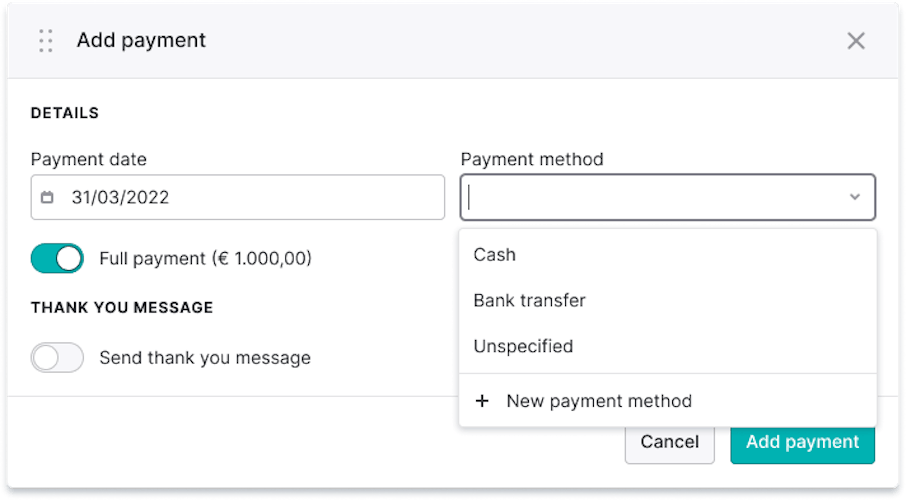Choose the Bank transfer option

(x=529, y=301)
